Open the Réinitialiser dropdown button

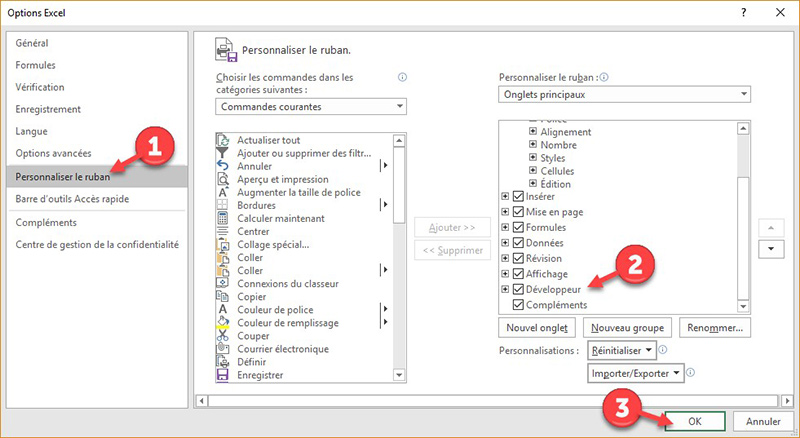(x=621, y=350)
